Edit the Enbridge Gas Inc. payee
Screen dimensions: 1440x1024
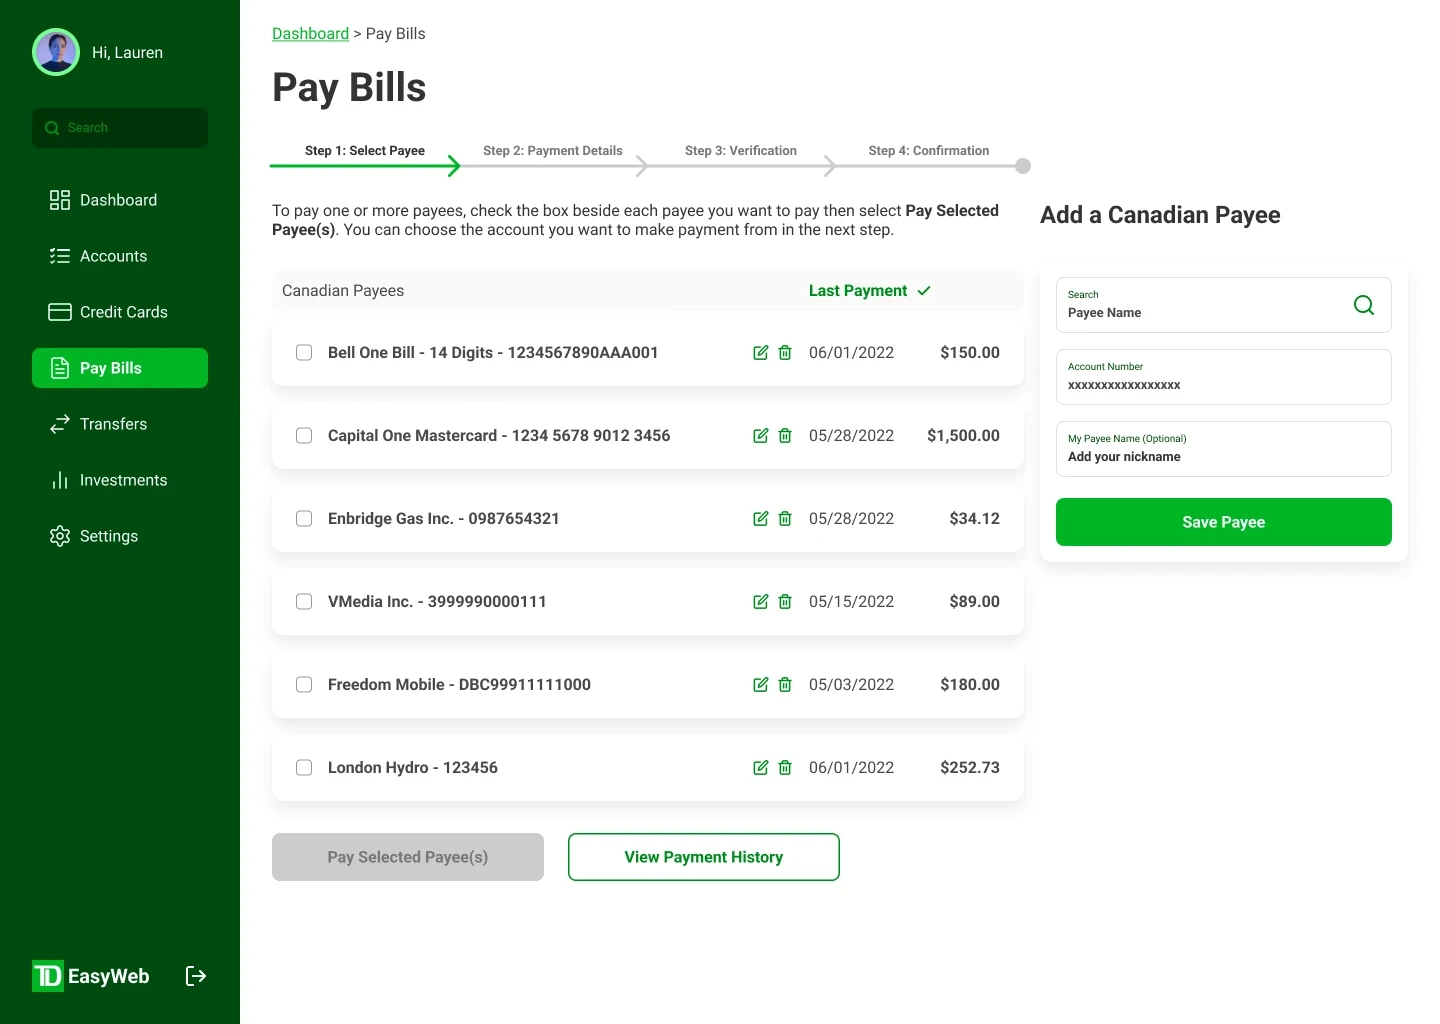tap(761, 519)
